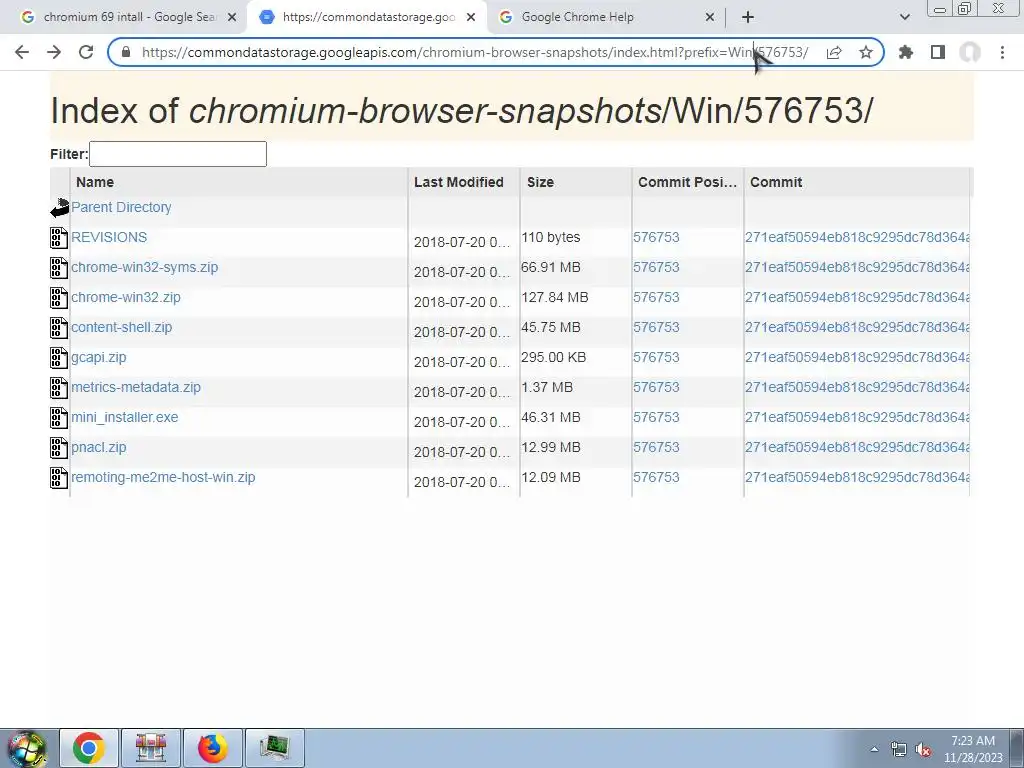Image resolution: width=1024 pixels, height=768 pixels.
Task: Open the tab search dropdown arrow
Action: (904, 17)
